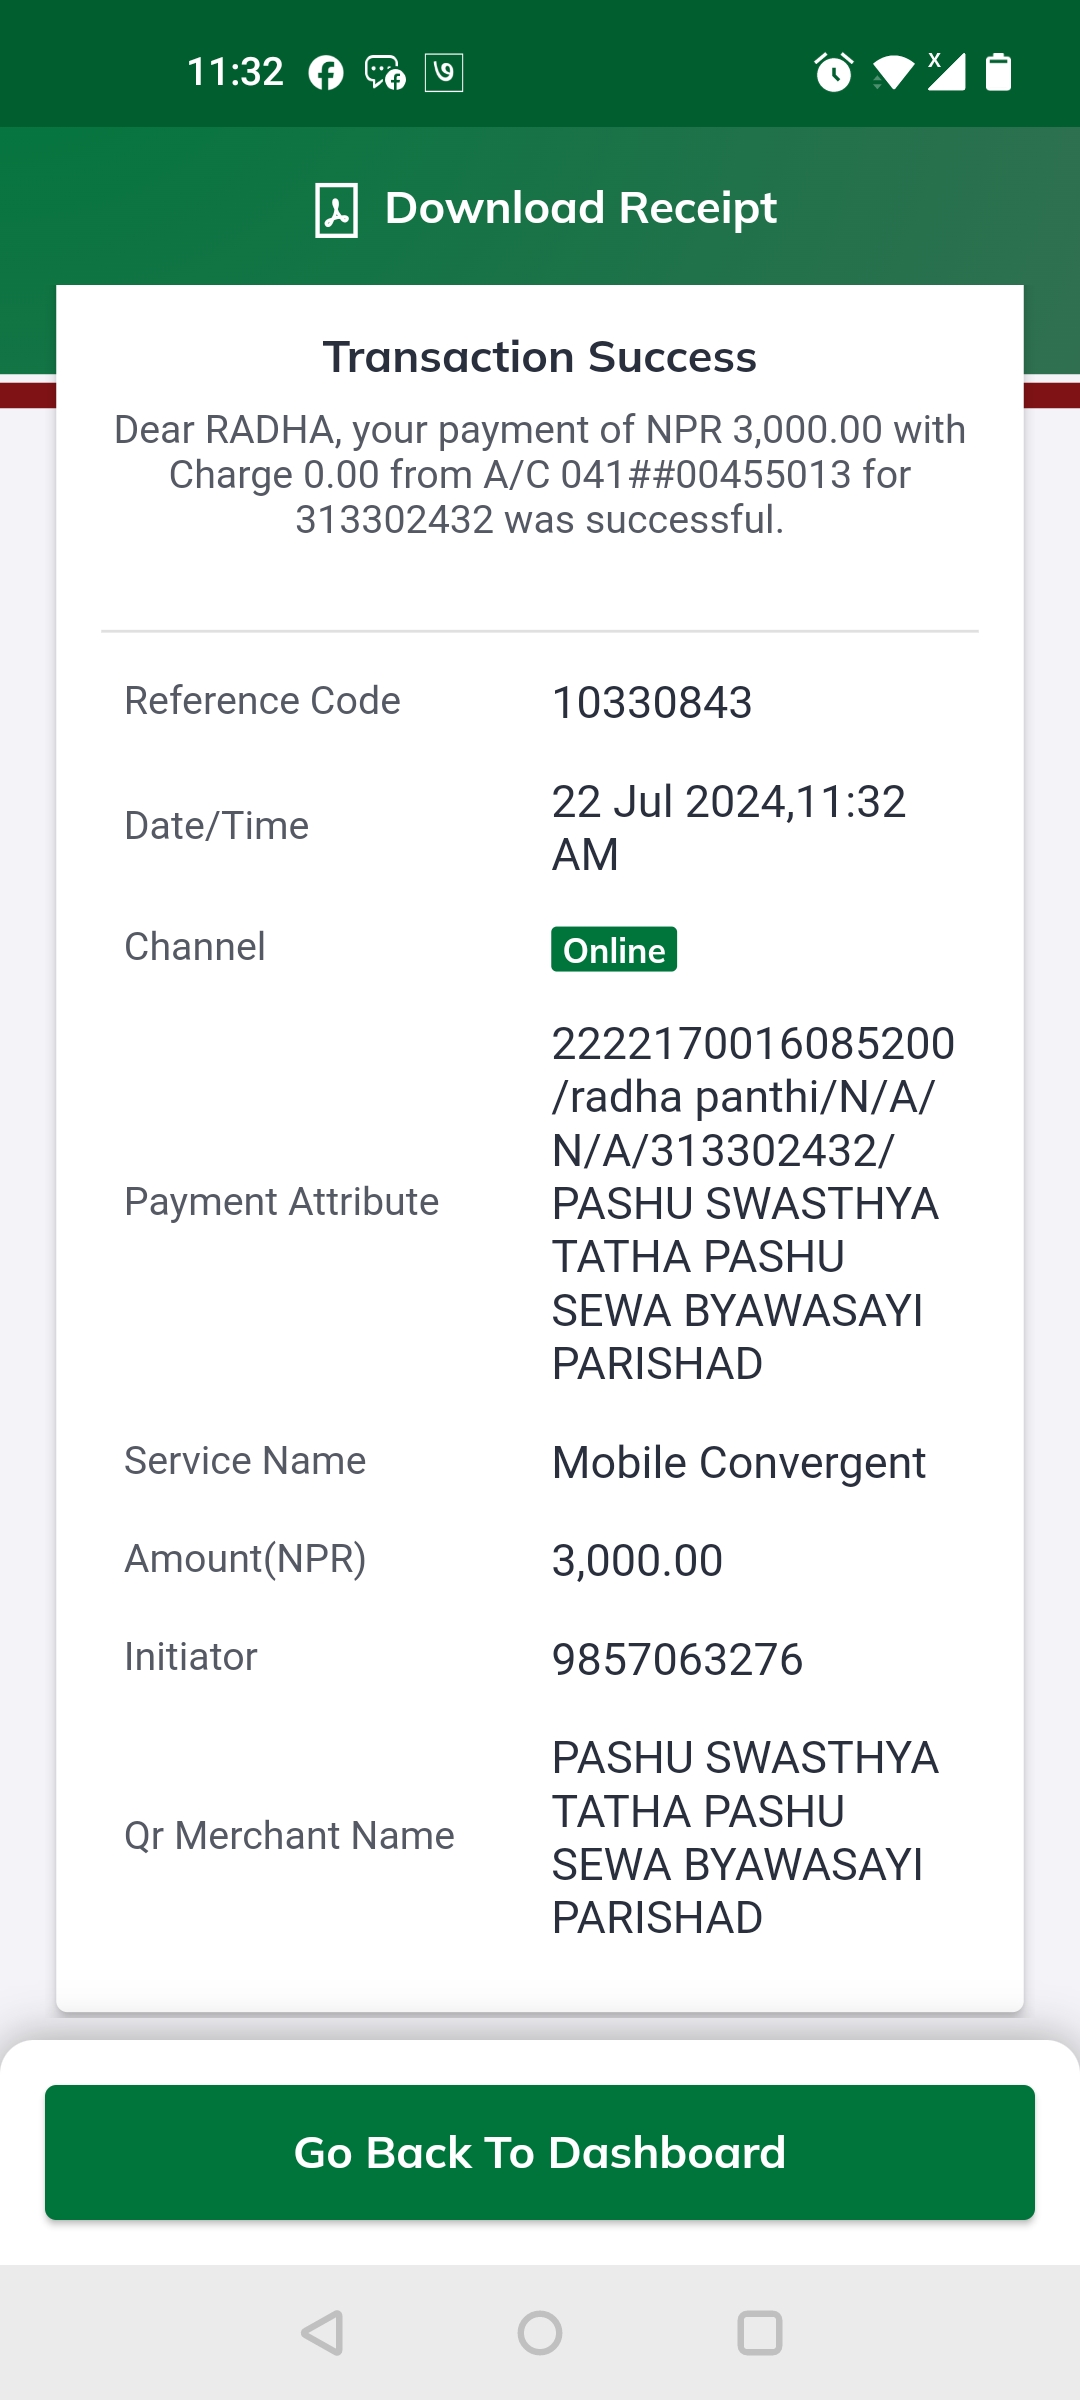Tap the Facebook notification icon
This screenshot has height=2400, width=1080.
pos(326,73)
